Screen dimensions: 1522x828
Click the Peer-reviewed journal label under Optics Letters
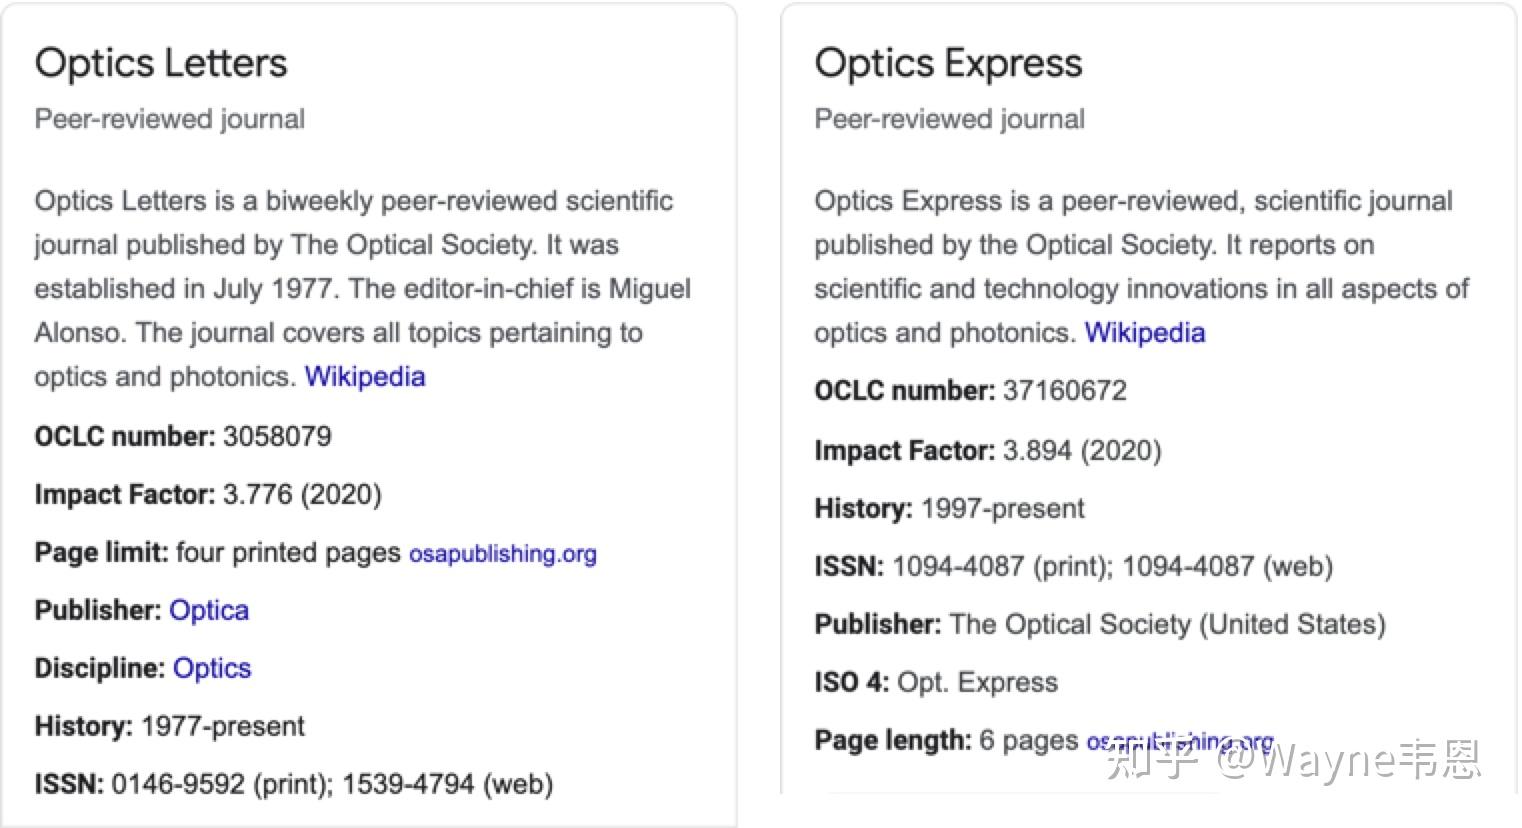coord(169,119)
